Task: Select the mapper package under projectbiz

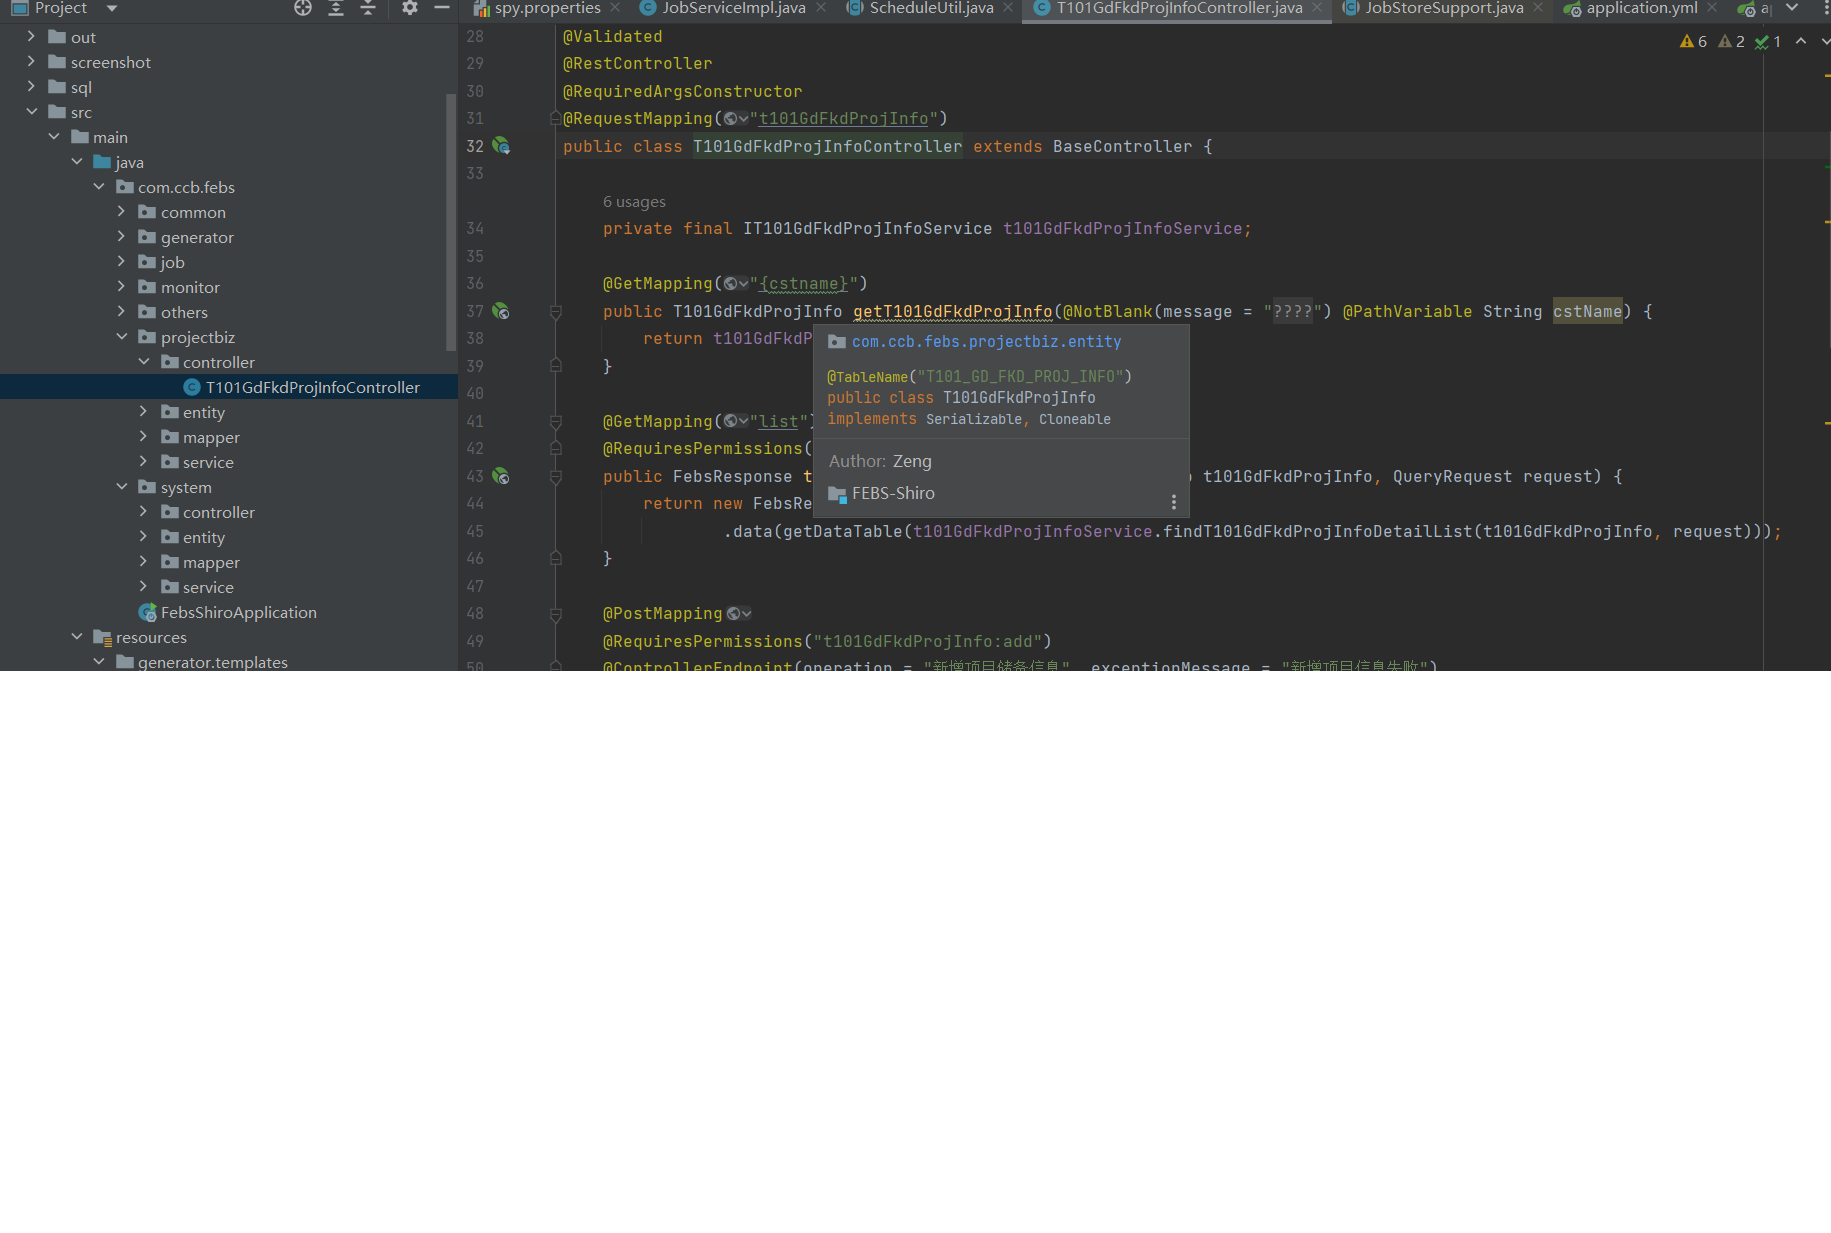Action: pos(211,437)
